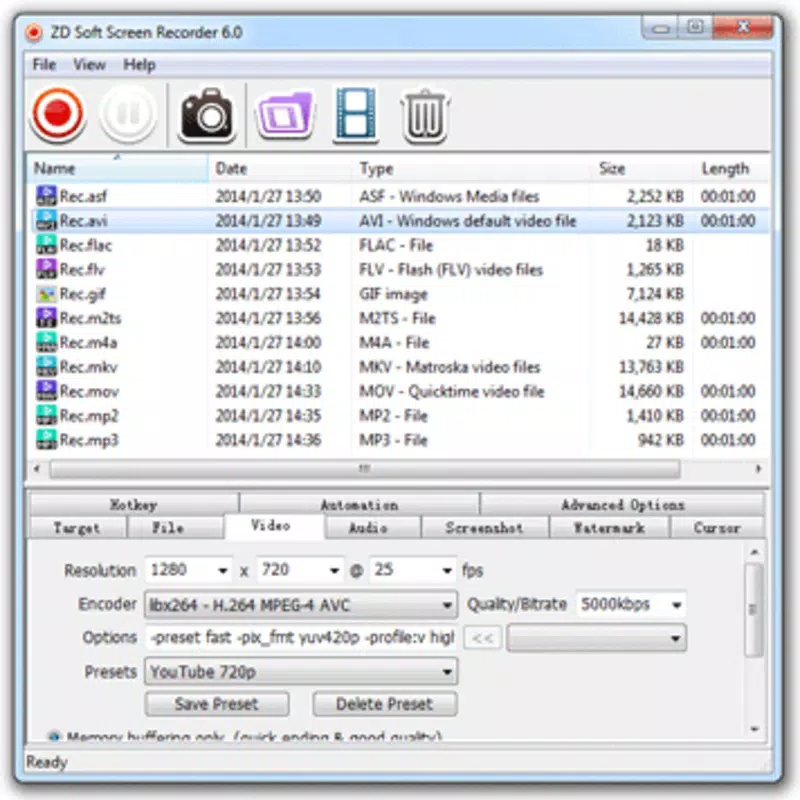Sort files by the Type column header
This screenshot has height=800, width=800.
tap(472, 168)
